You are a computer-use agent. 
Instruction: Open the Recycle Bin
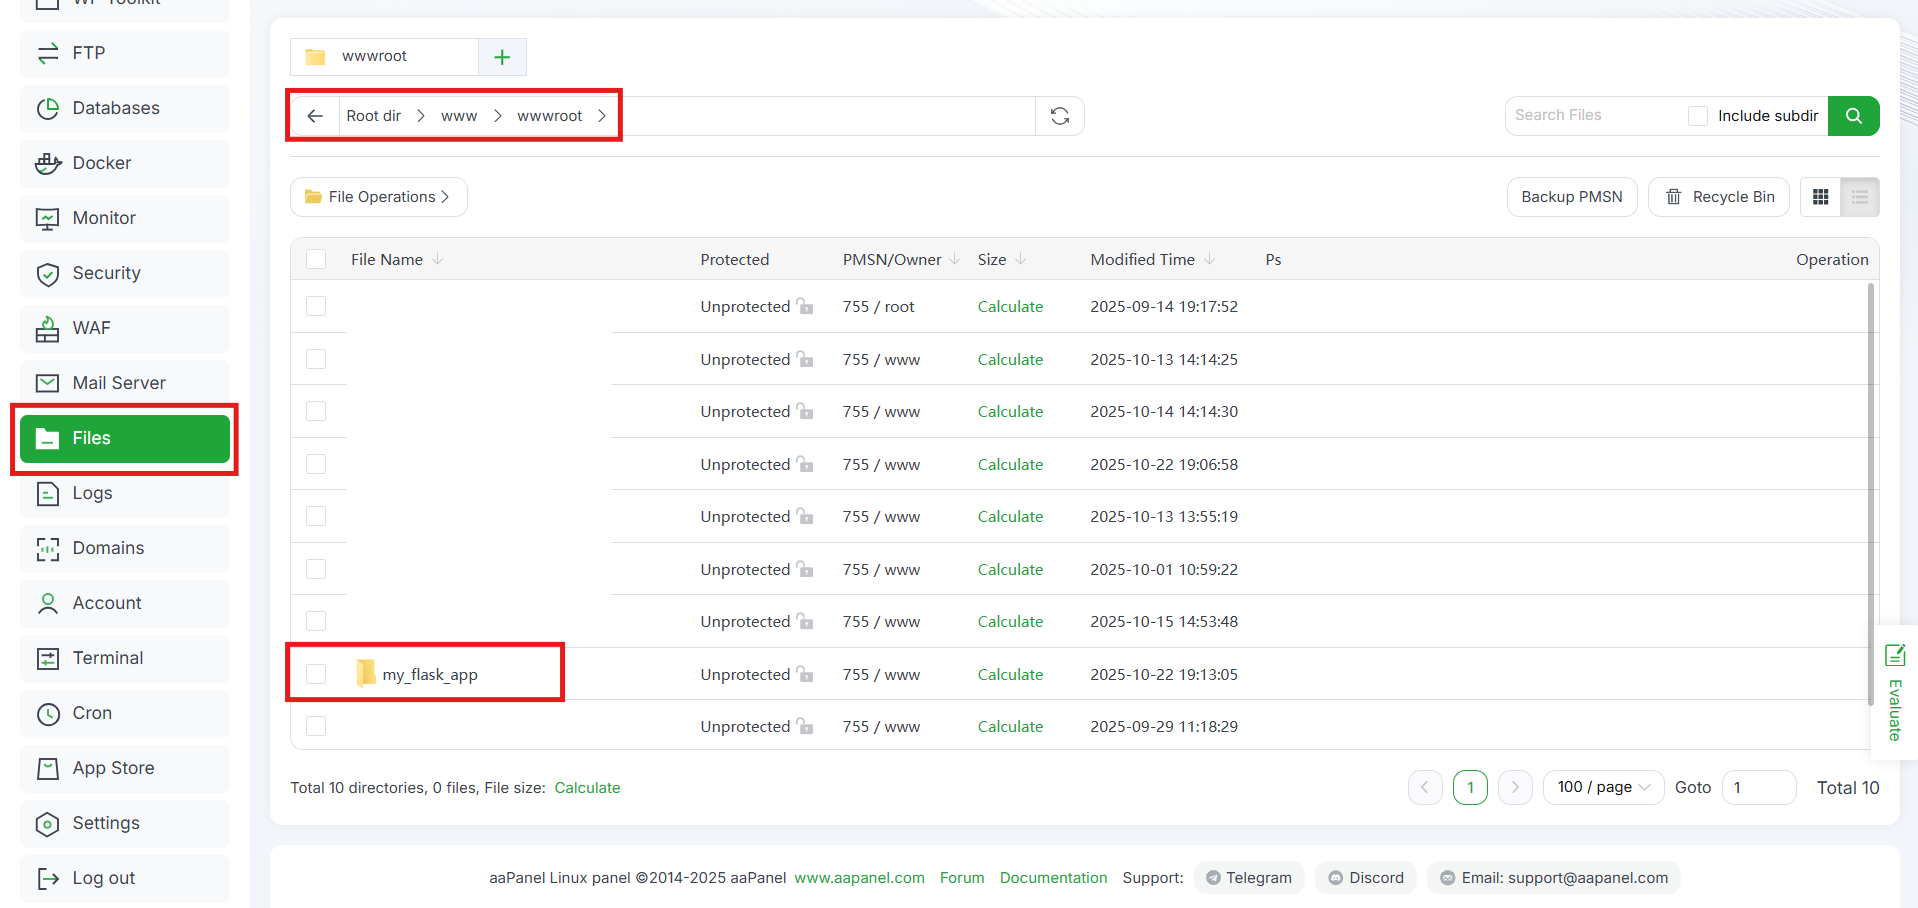[1719, 197]
